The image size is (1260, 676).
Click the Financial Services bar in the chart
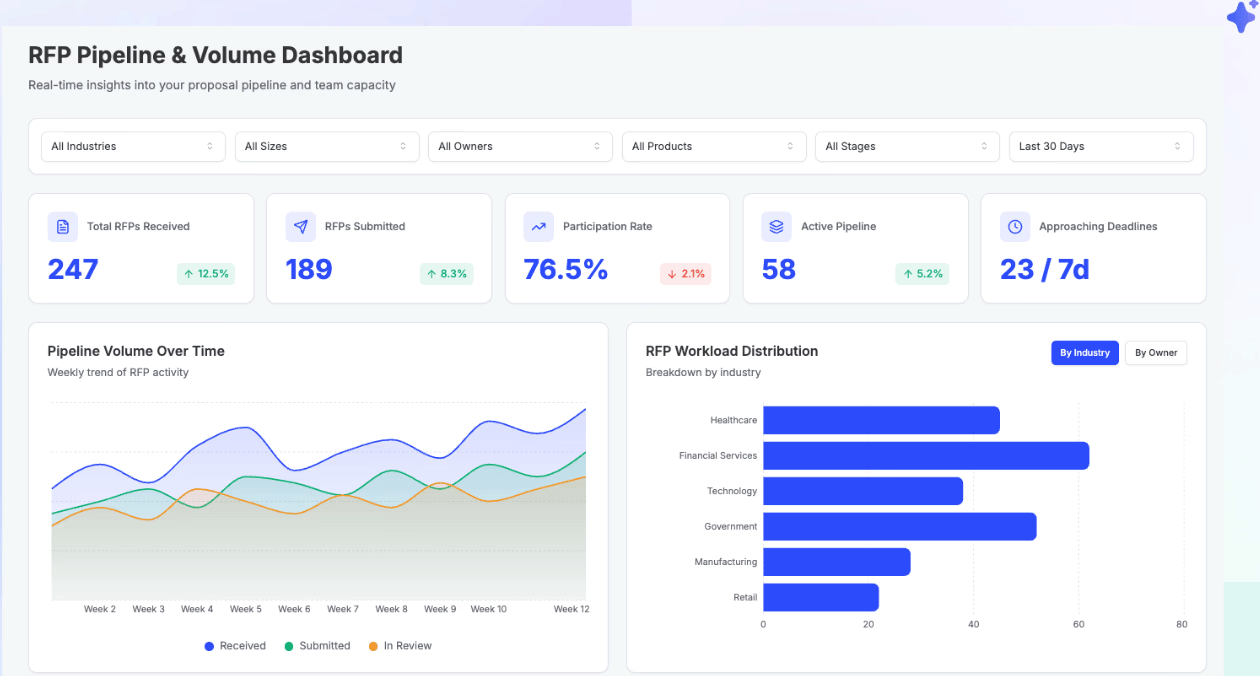click(x=925, y=455)
